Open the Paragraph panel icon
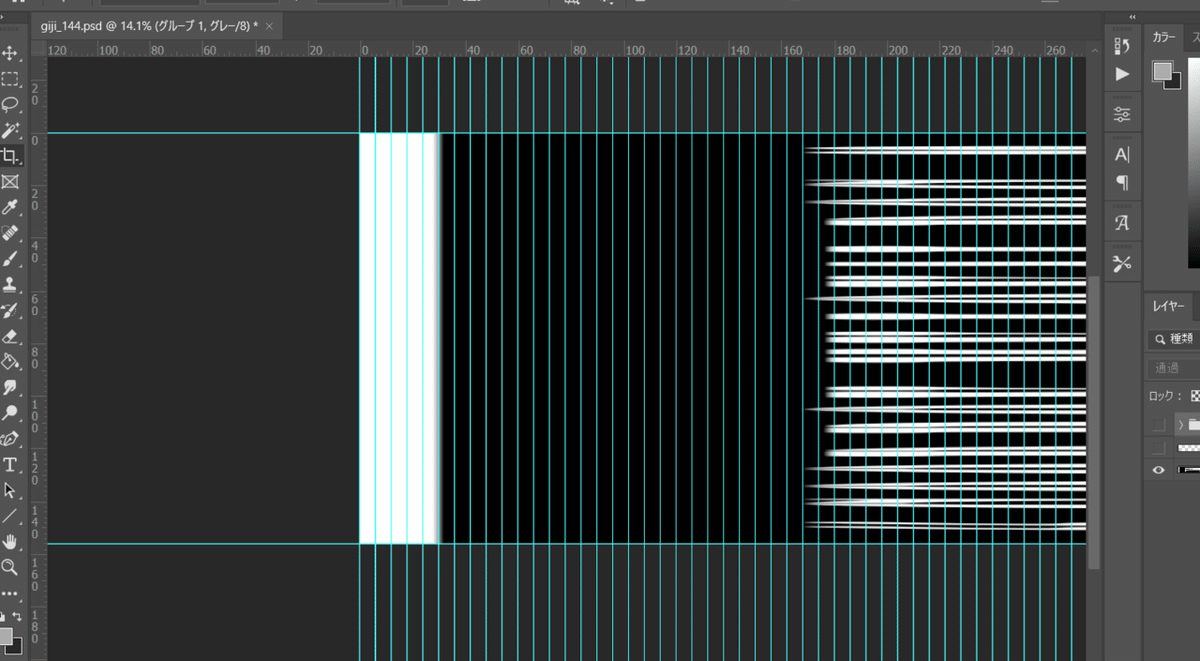 tap(1122, 183)
